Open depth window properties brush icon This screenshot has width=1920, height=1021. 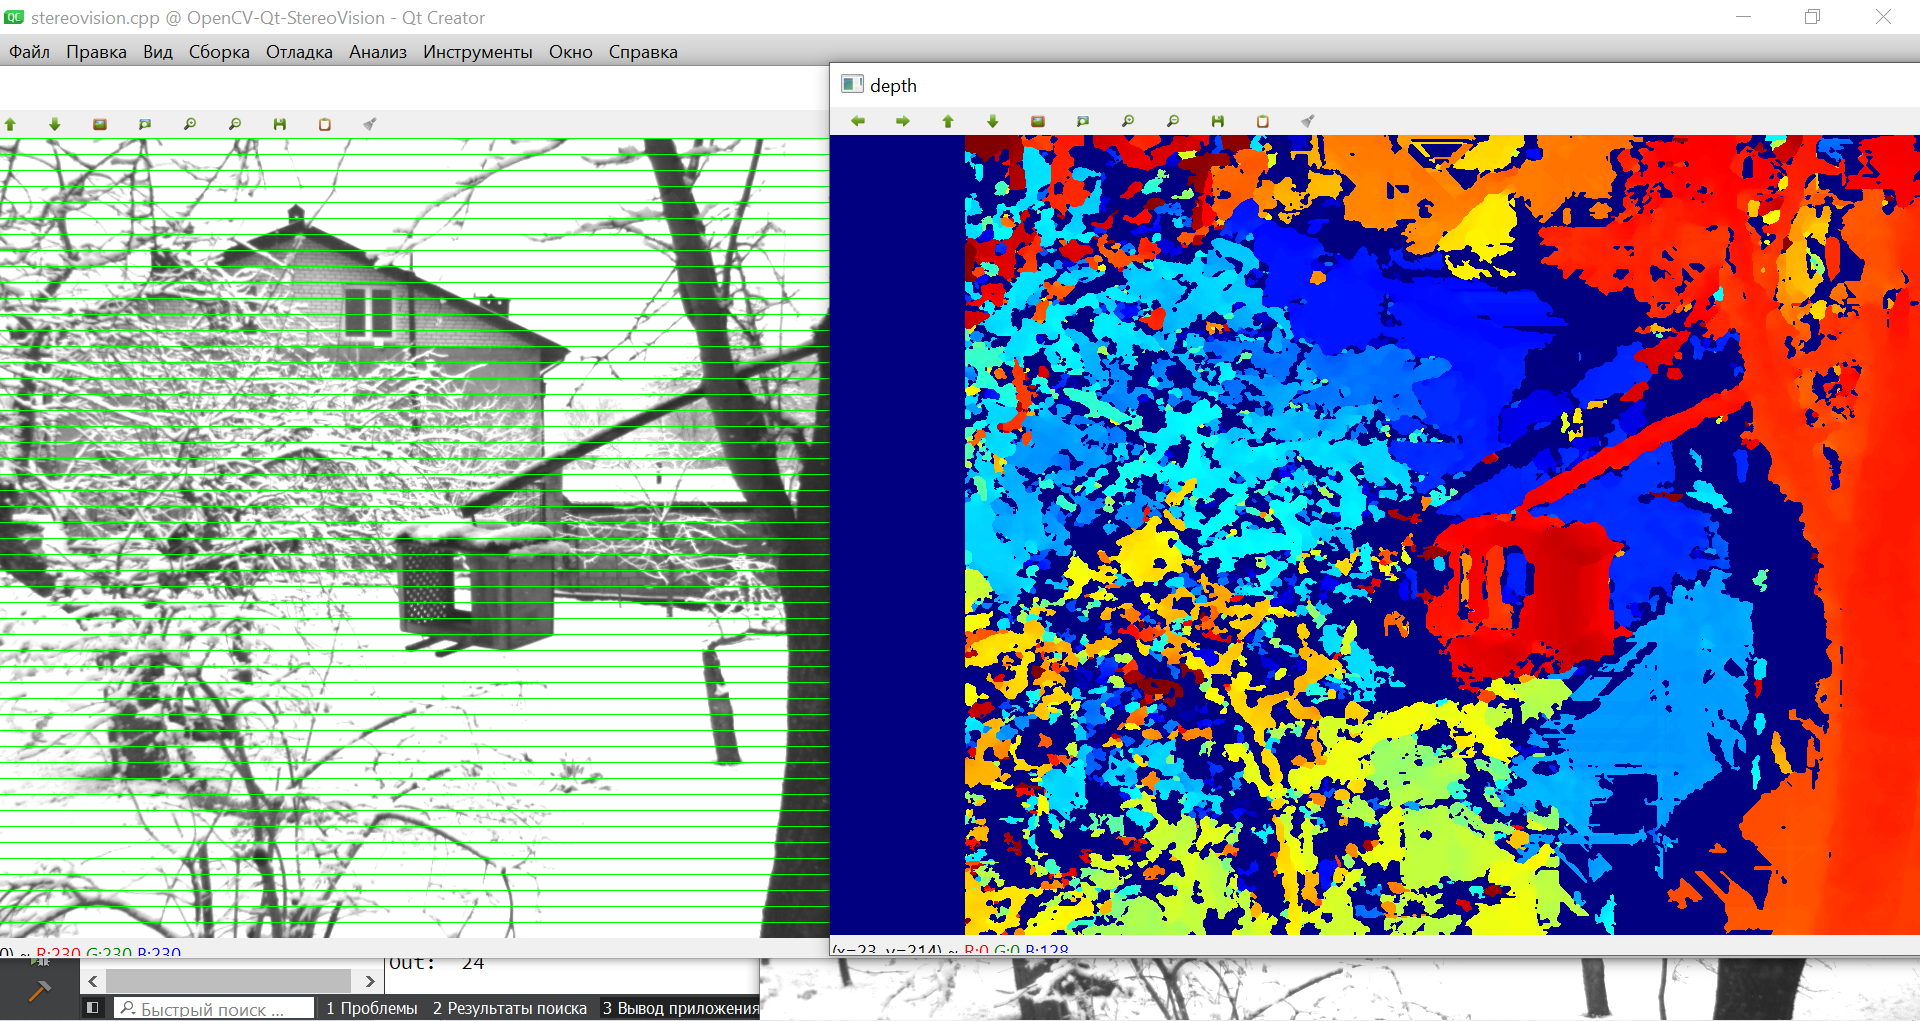[1308, 121]
